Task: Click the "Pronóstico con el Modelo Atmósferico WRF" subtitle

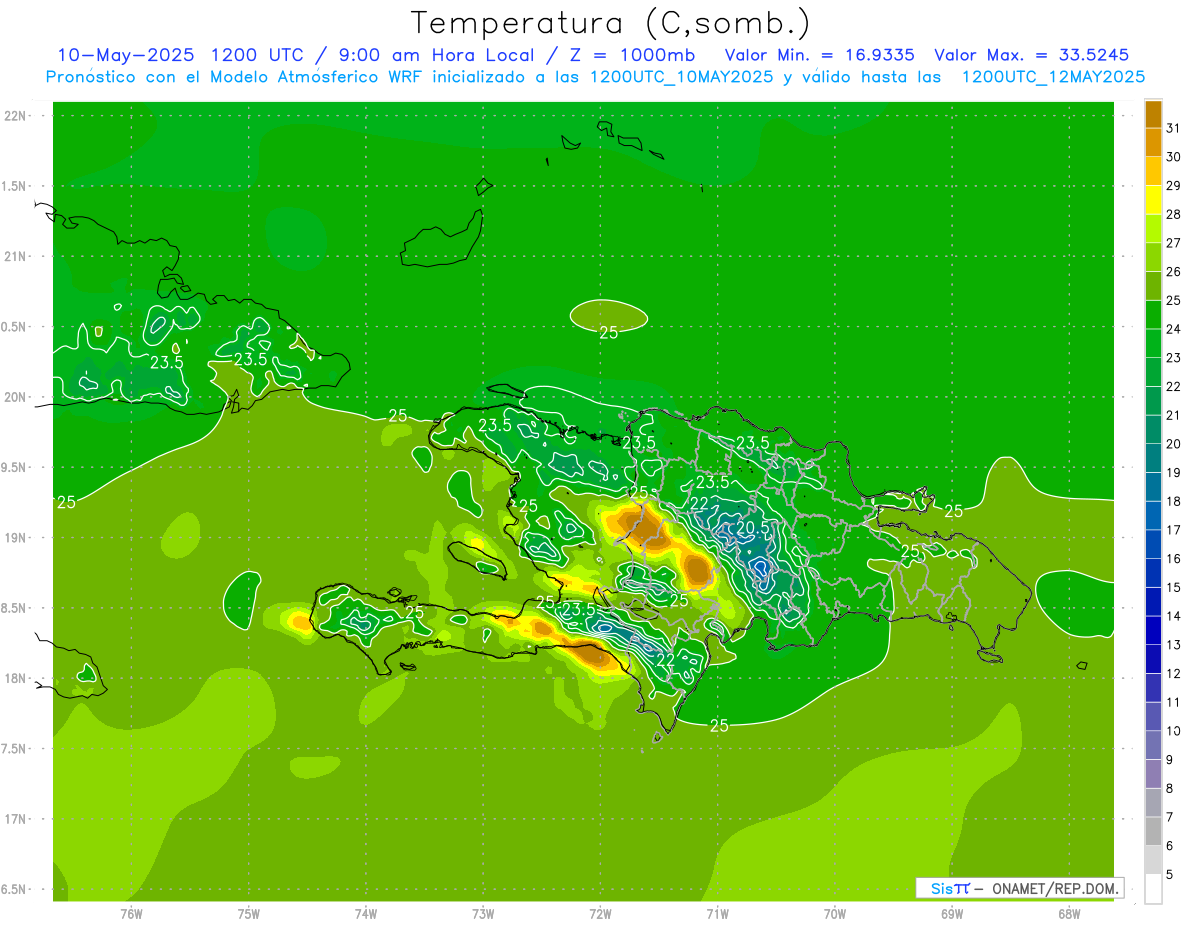Action: point(236,77)
